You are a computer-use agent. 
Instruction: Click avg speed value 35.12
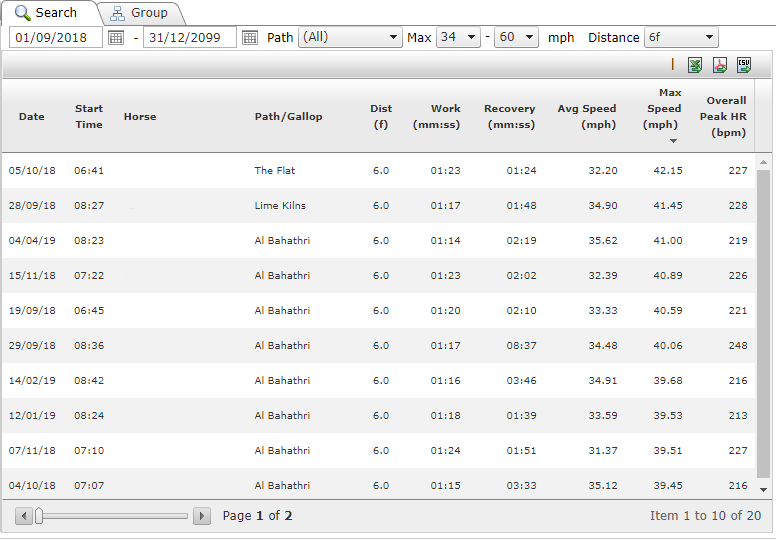click(603, 486)
